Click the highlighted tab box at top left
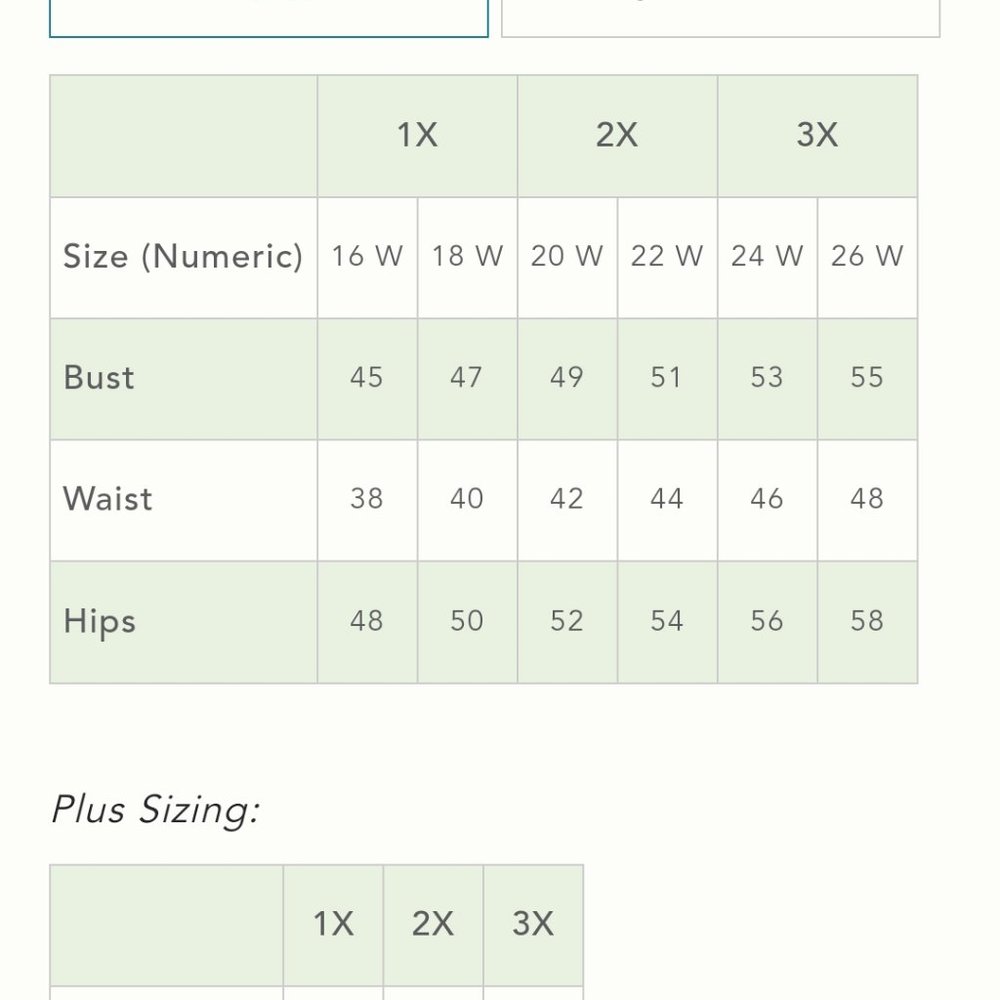Viewport: 1000px width, 1000px height. click(268, 18)
